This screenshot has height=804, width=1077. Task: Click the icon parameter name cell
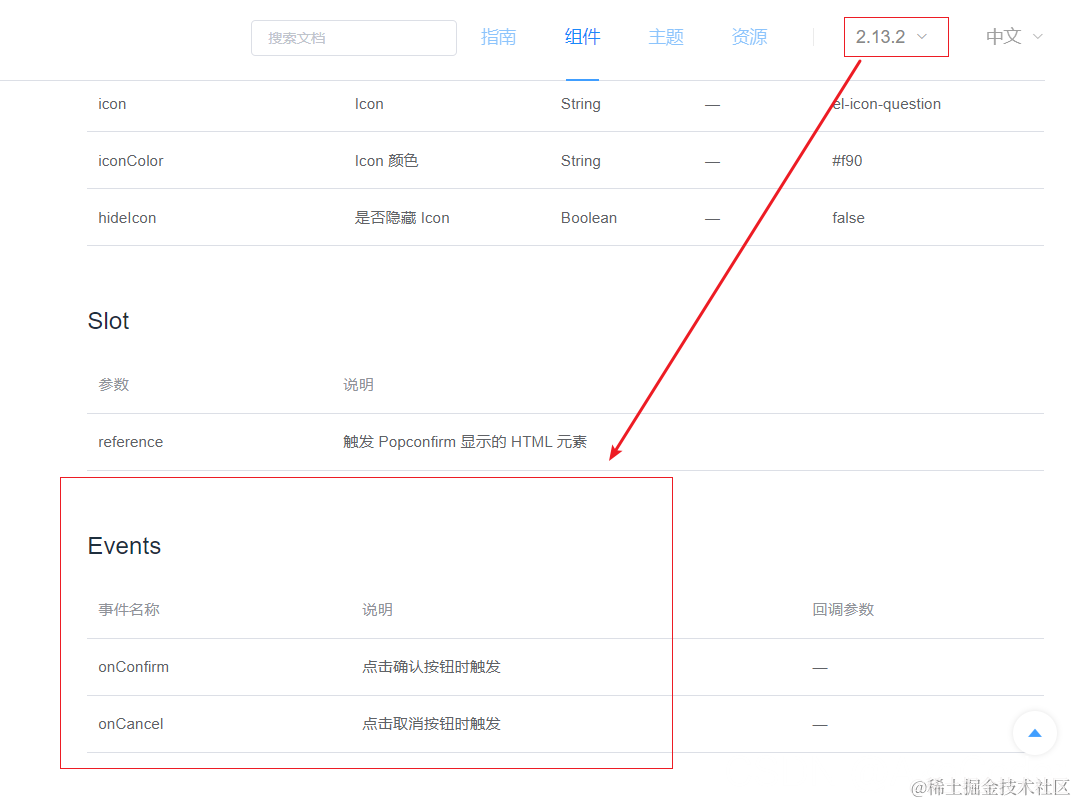[112, 104]
